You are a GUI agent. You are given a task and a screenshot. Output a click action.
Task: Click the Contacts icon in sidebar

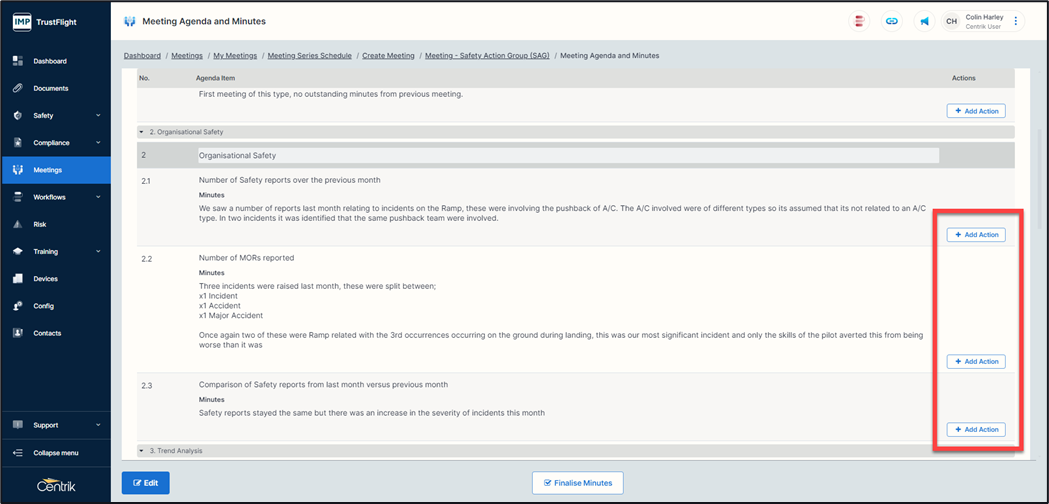(18, 333)
